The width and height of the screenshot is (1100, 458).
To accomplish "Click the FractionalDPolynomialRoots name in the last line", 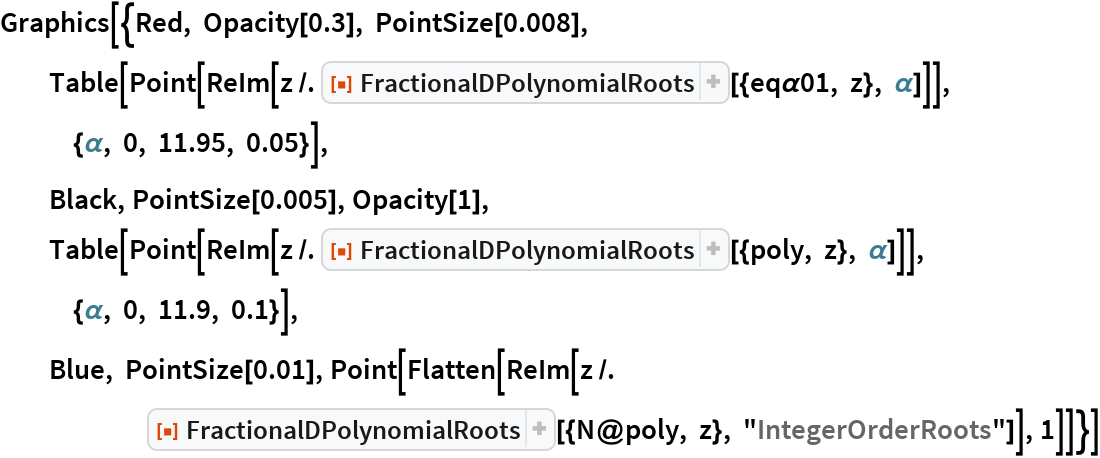I will (352, 431).
